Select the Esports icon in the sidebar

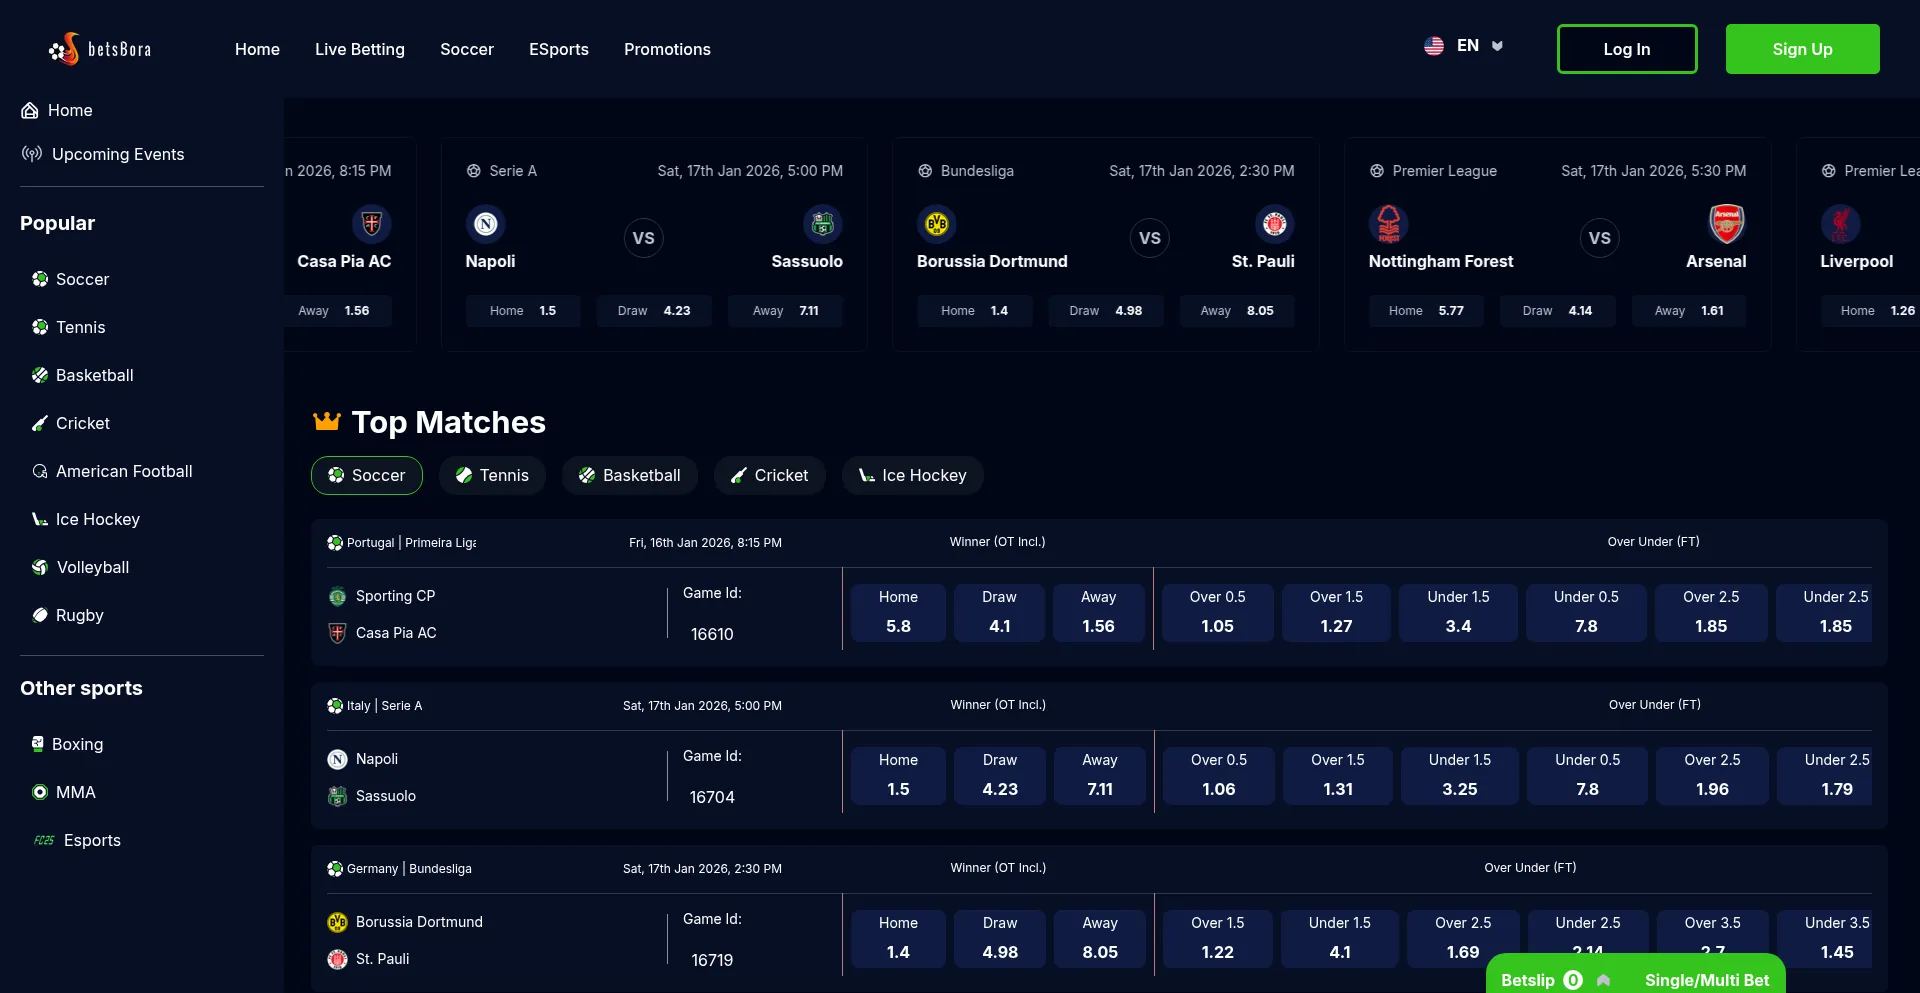42,840
